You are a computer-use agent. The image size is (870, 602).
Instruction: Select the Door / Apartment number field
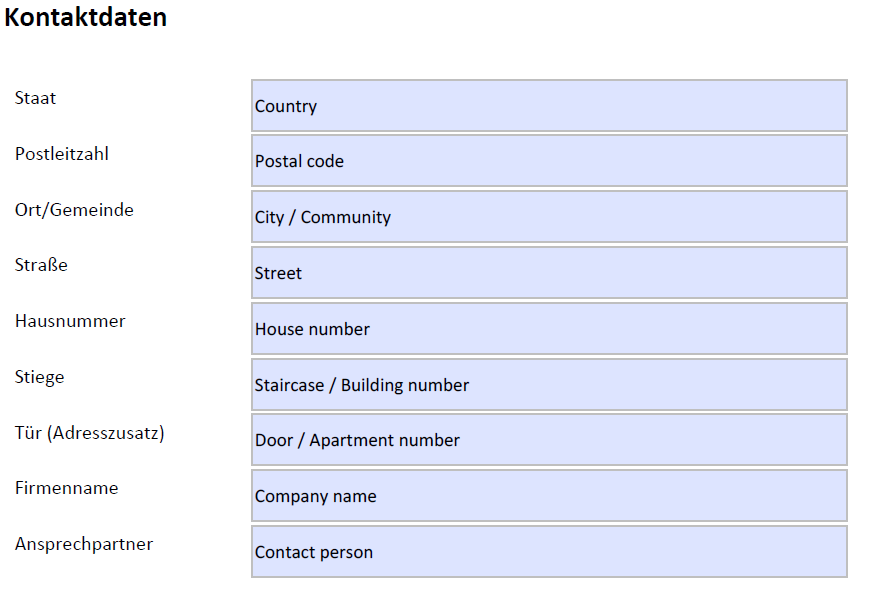[549, 440]
